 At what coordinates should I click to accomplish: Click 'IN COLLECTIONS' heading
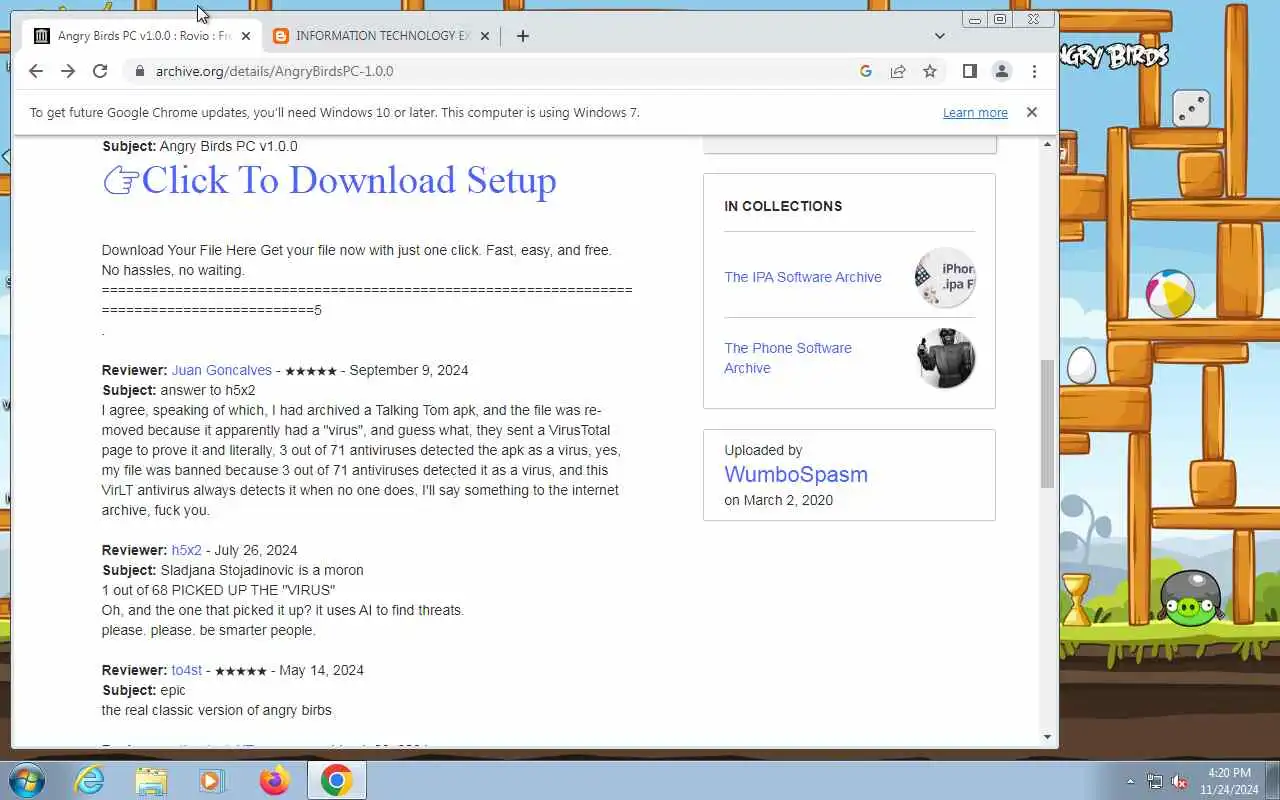tap(783, 206)
